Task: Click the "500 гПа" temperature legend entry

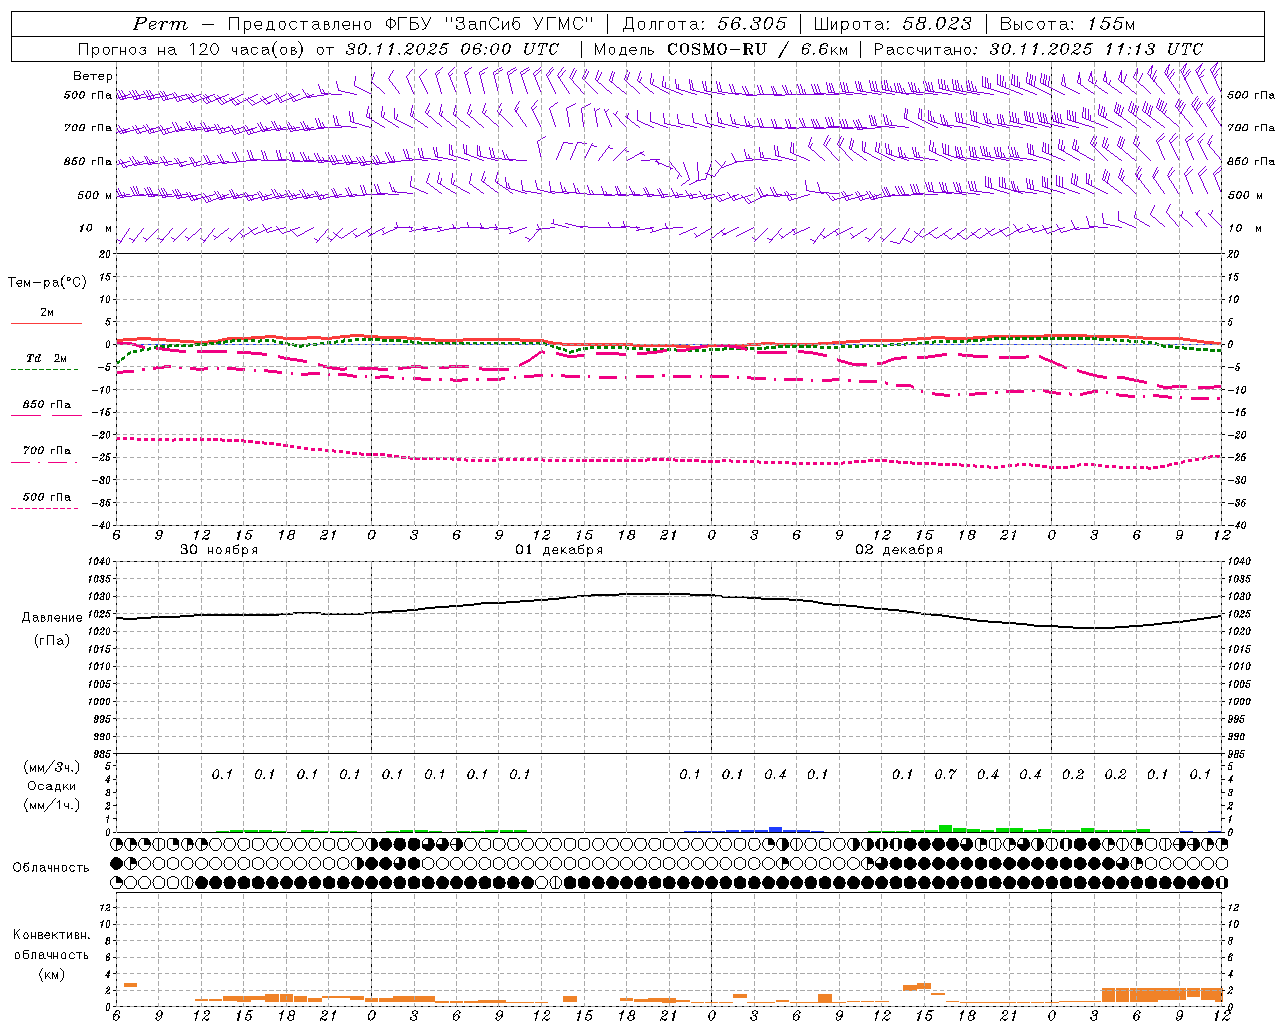Action: coord(47,497)
